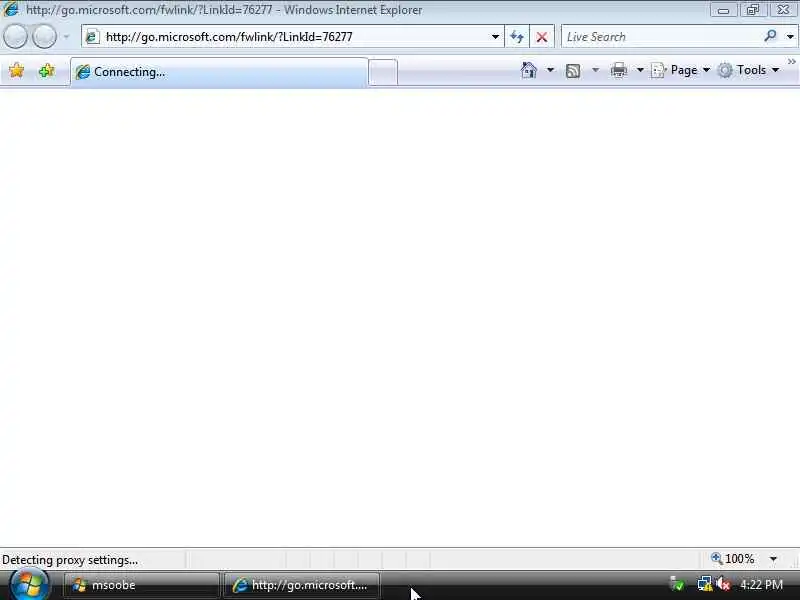Screen dimensions: 800x600
Task: Restore down the IE window
Action: click(753, 10)
